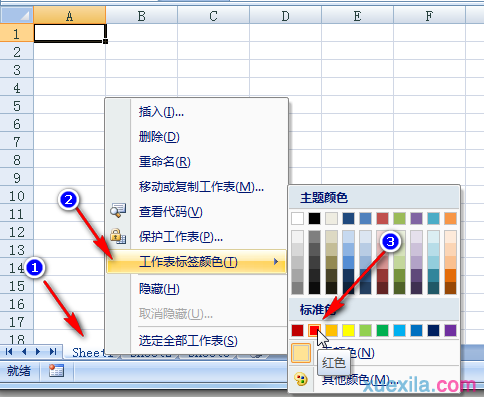
Task: Choose light green standard color swatch
Action: [x=365, y=330]
